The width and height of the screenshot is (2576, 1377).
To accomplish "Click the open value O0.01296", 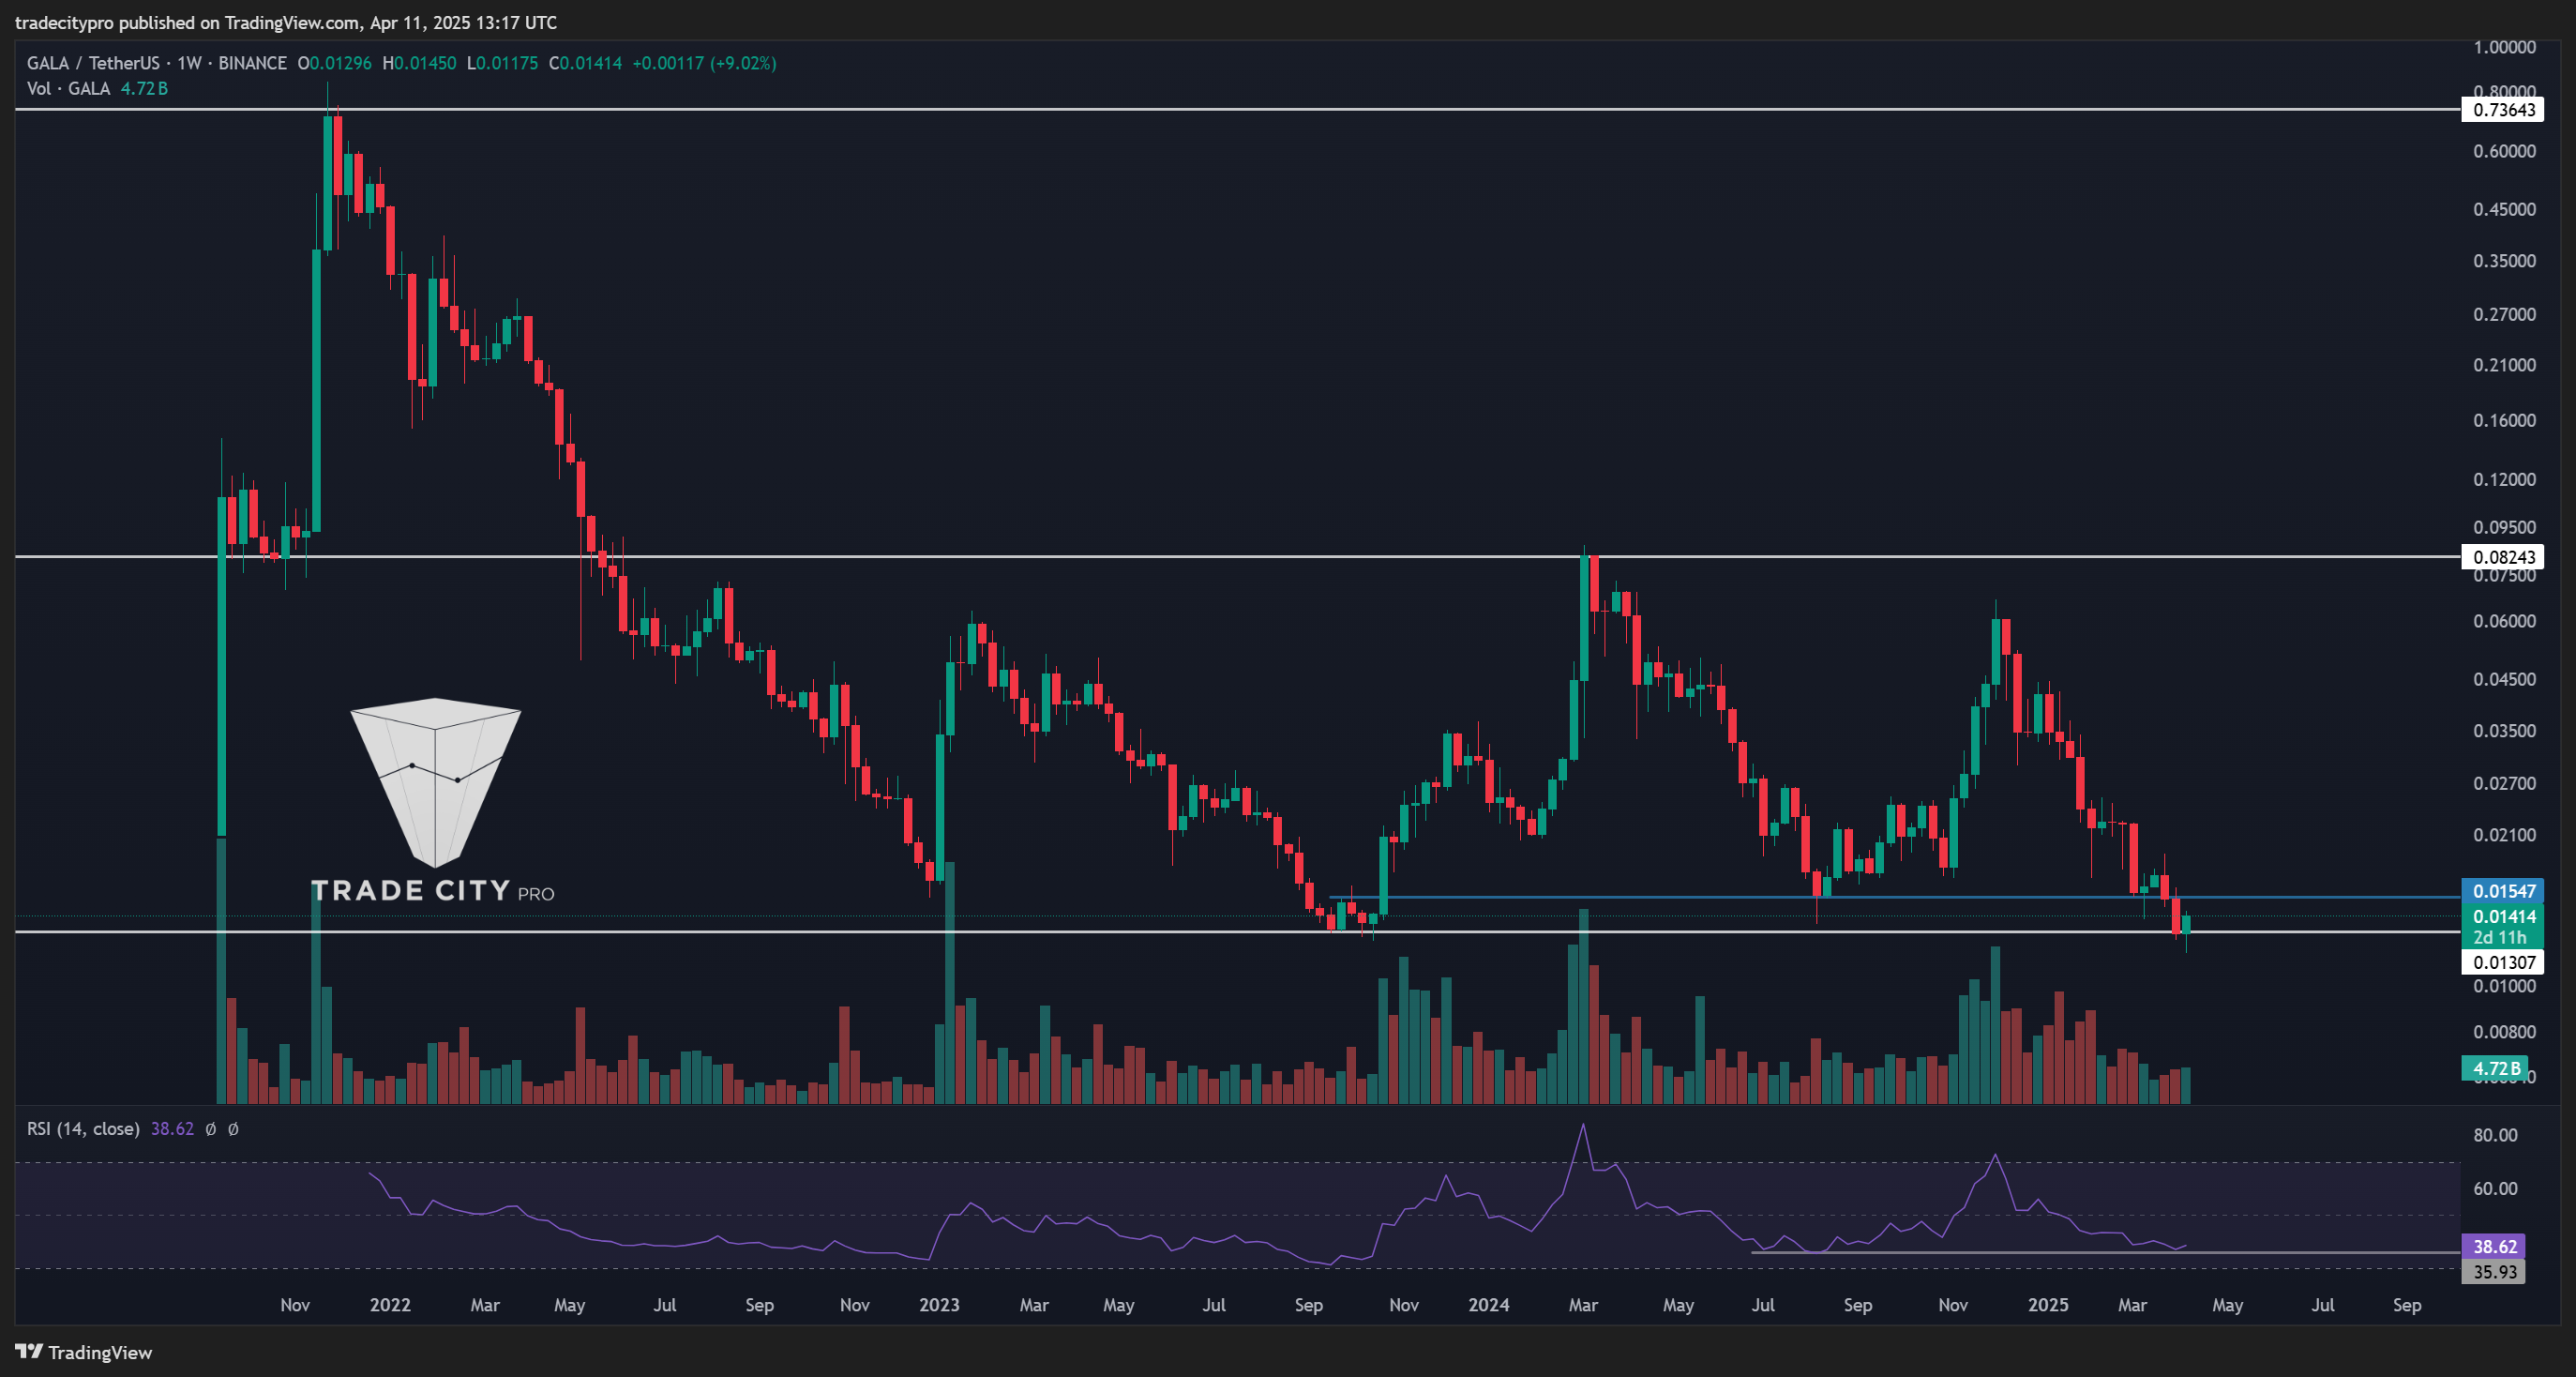I will 334,63.
